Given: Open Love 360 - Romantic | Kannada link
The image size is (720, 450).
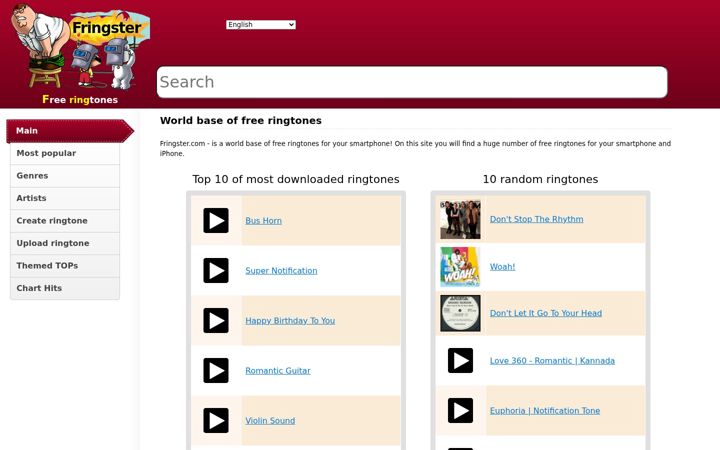Looking at the screenshot, I should tap(552, 361).
